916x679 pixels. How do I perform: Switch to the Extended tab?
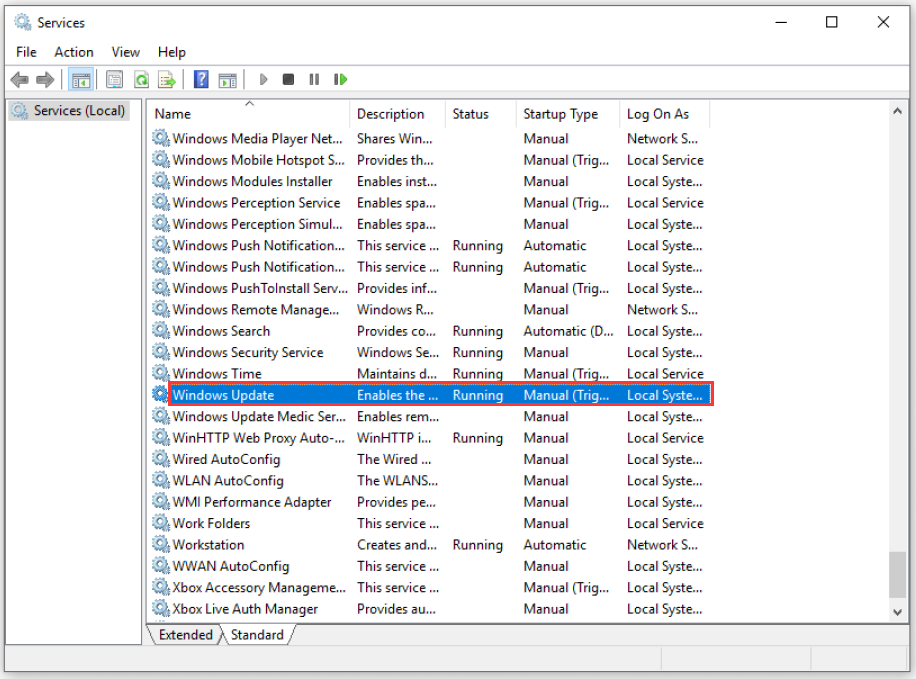(x=186, y=635)
